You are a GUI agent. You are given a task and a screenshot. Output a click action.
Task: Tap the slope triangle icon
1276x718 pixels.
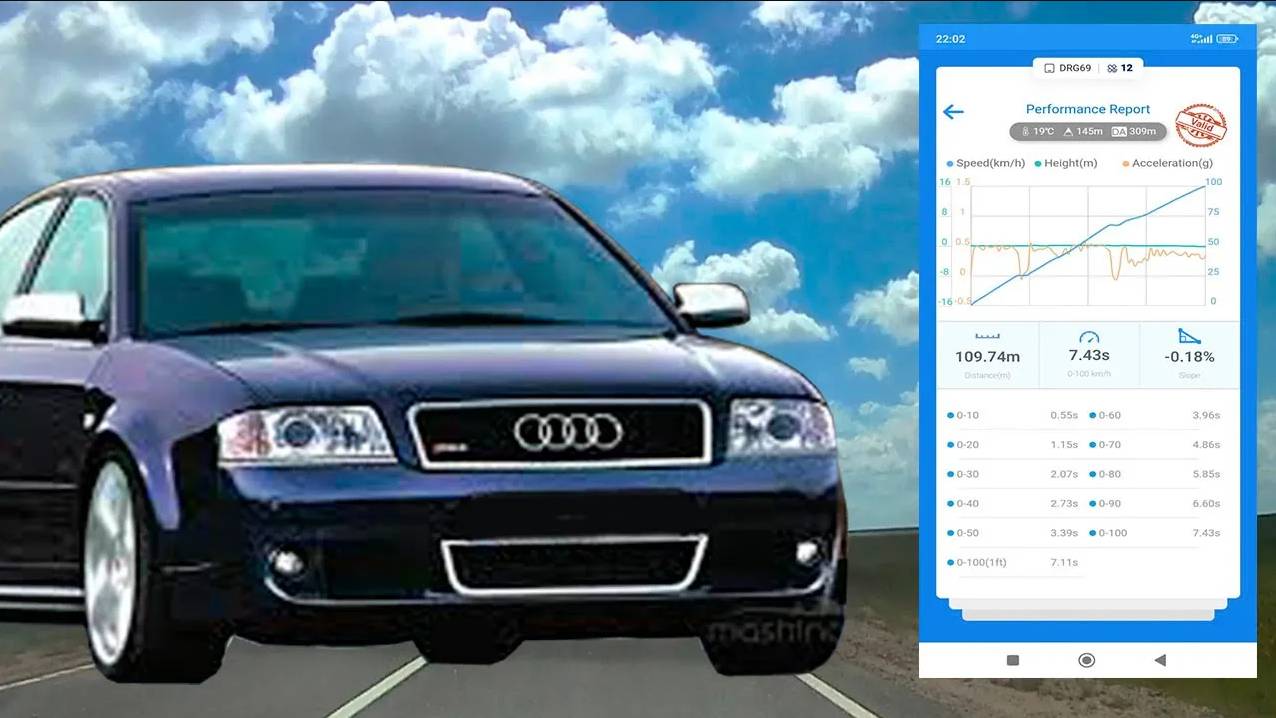click(x=1189, y=336)
